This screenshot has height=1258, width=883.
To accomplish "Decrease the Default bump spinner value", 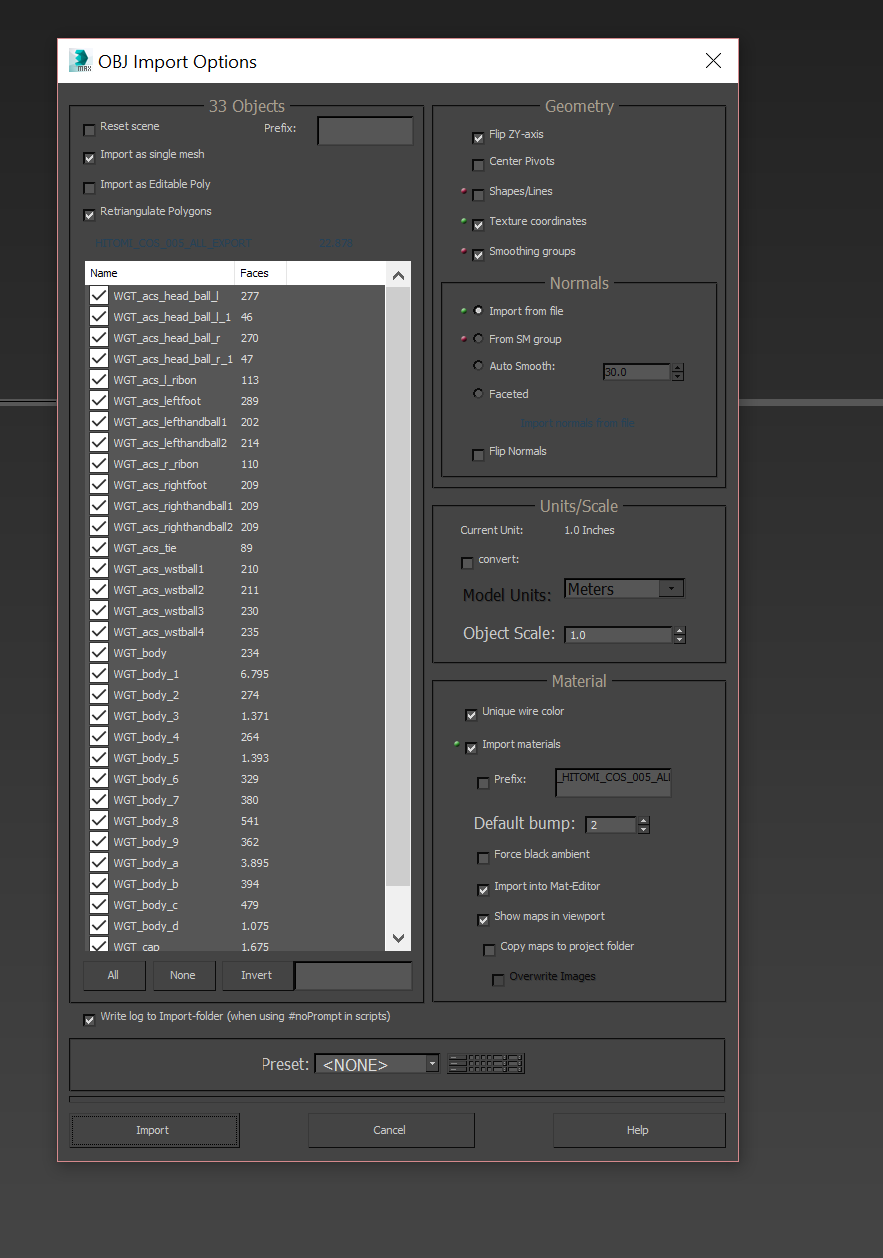I will 643,829.
